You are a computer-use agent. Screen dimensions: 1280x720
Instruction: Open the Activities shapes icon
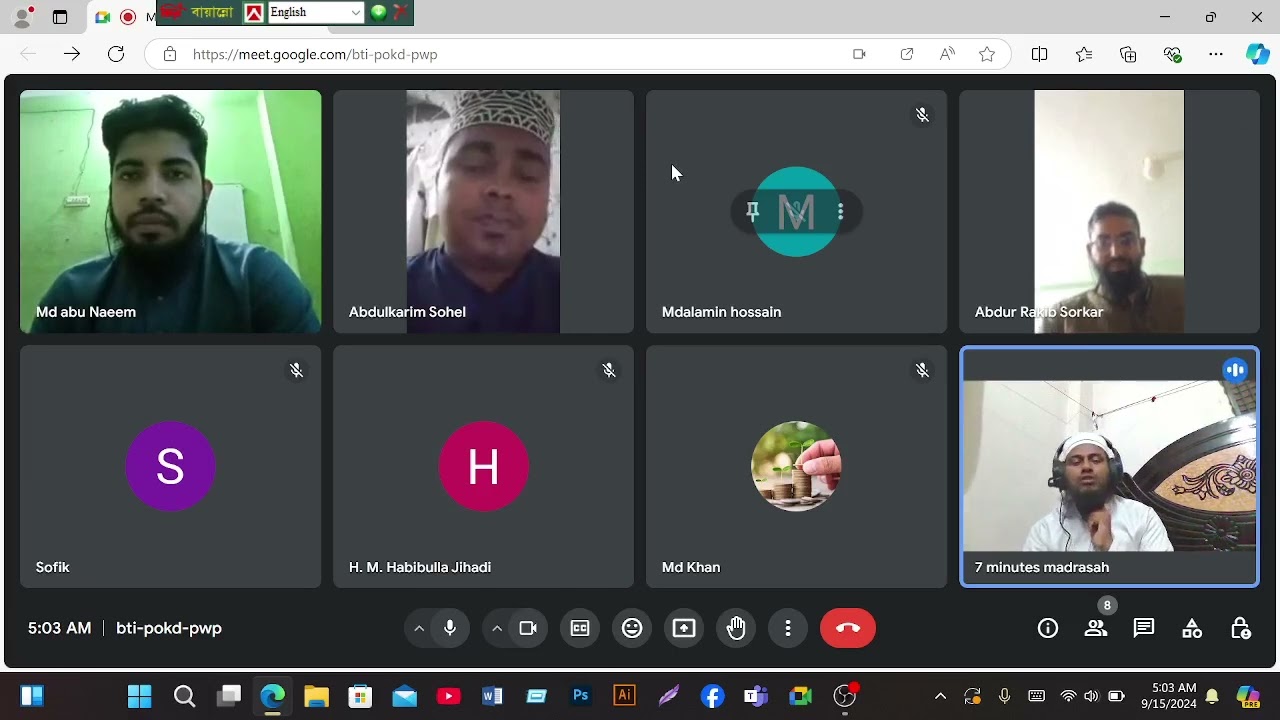click(x=1192, y=628)
